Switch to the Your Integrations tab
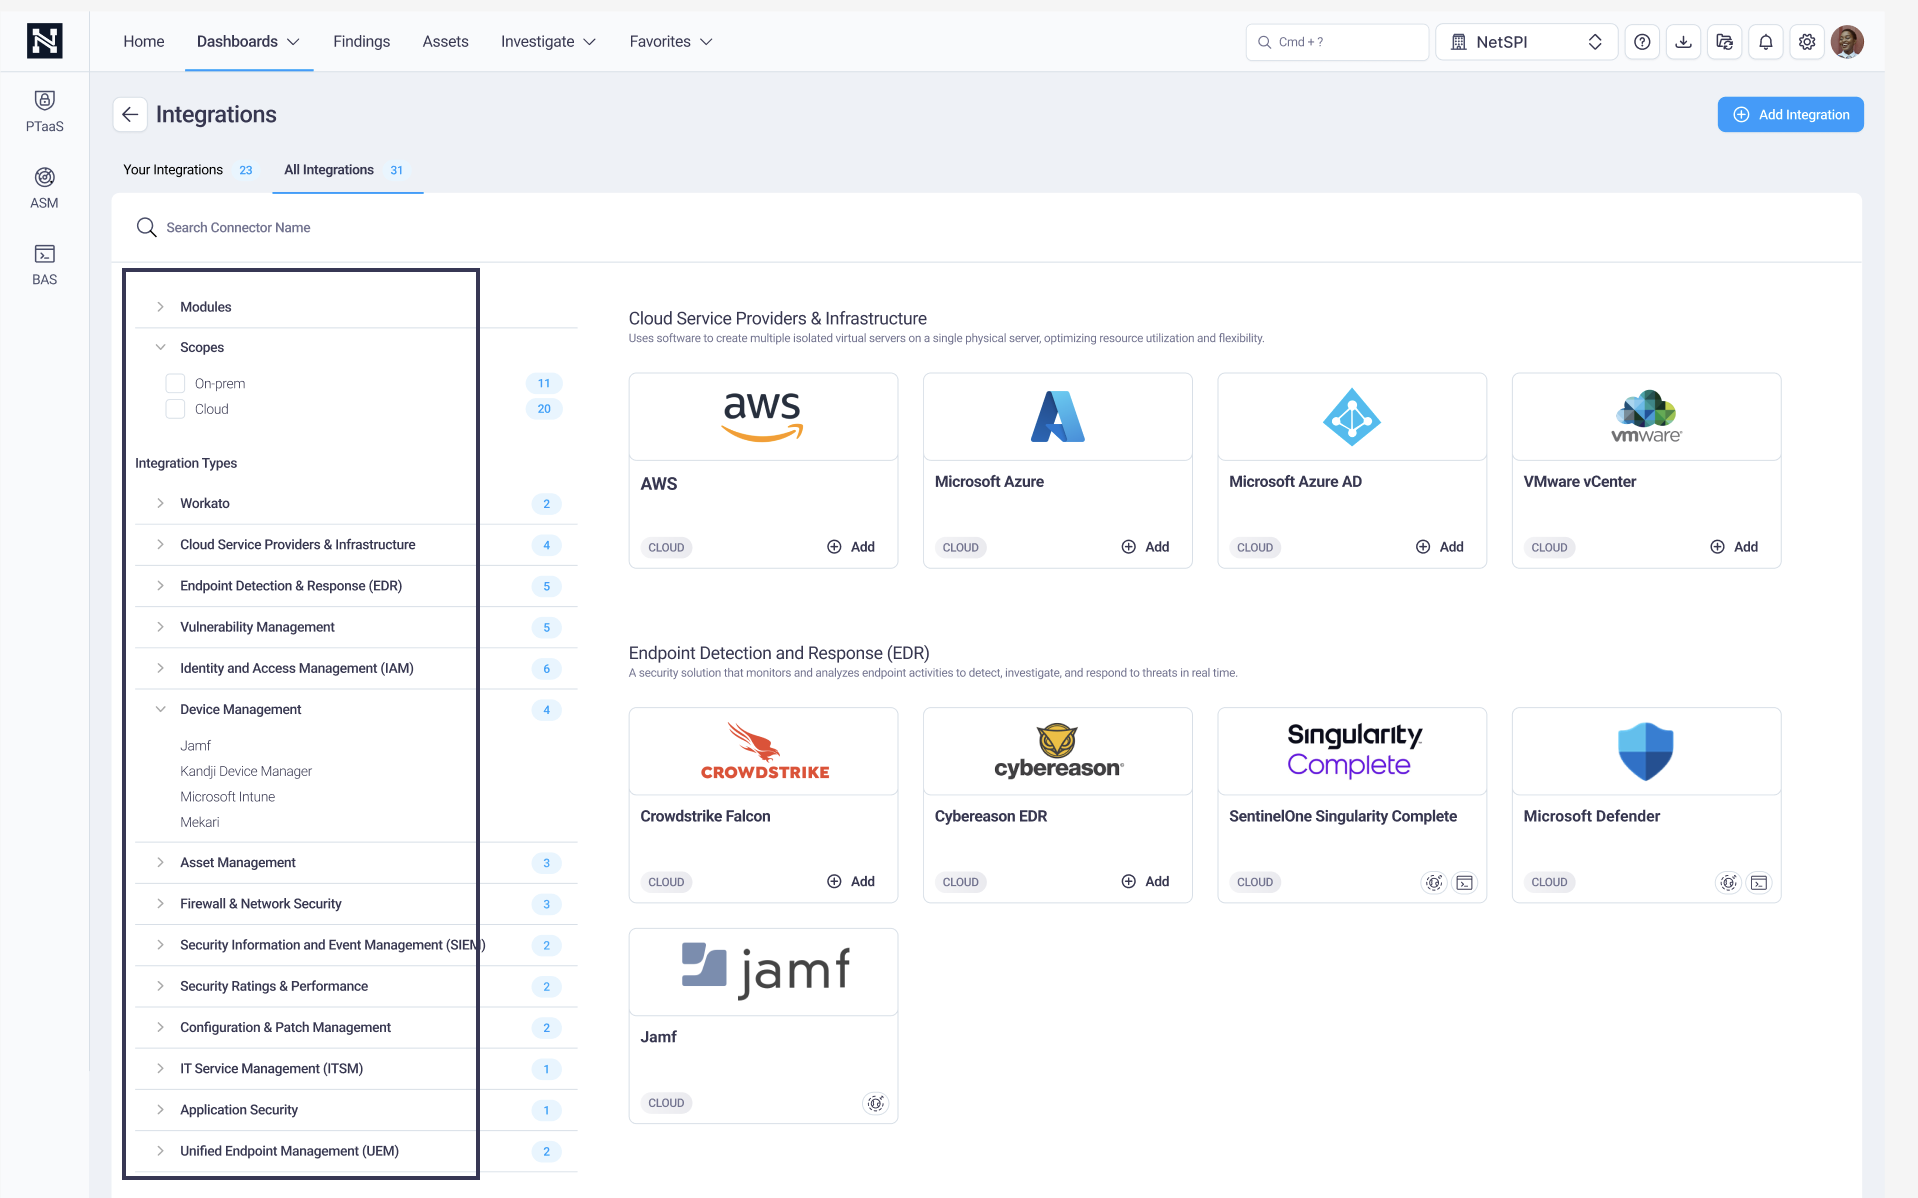1918x1198 pixels. [188, 170]
